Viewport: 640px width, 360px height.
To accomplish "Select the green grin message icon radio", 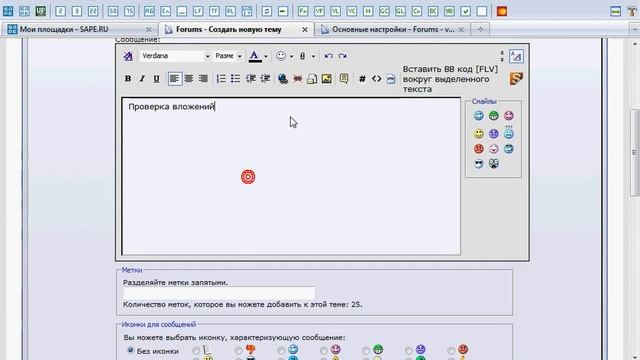I will click(x=366, y=351).
